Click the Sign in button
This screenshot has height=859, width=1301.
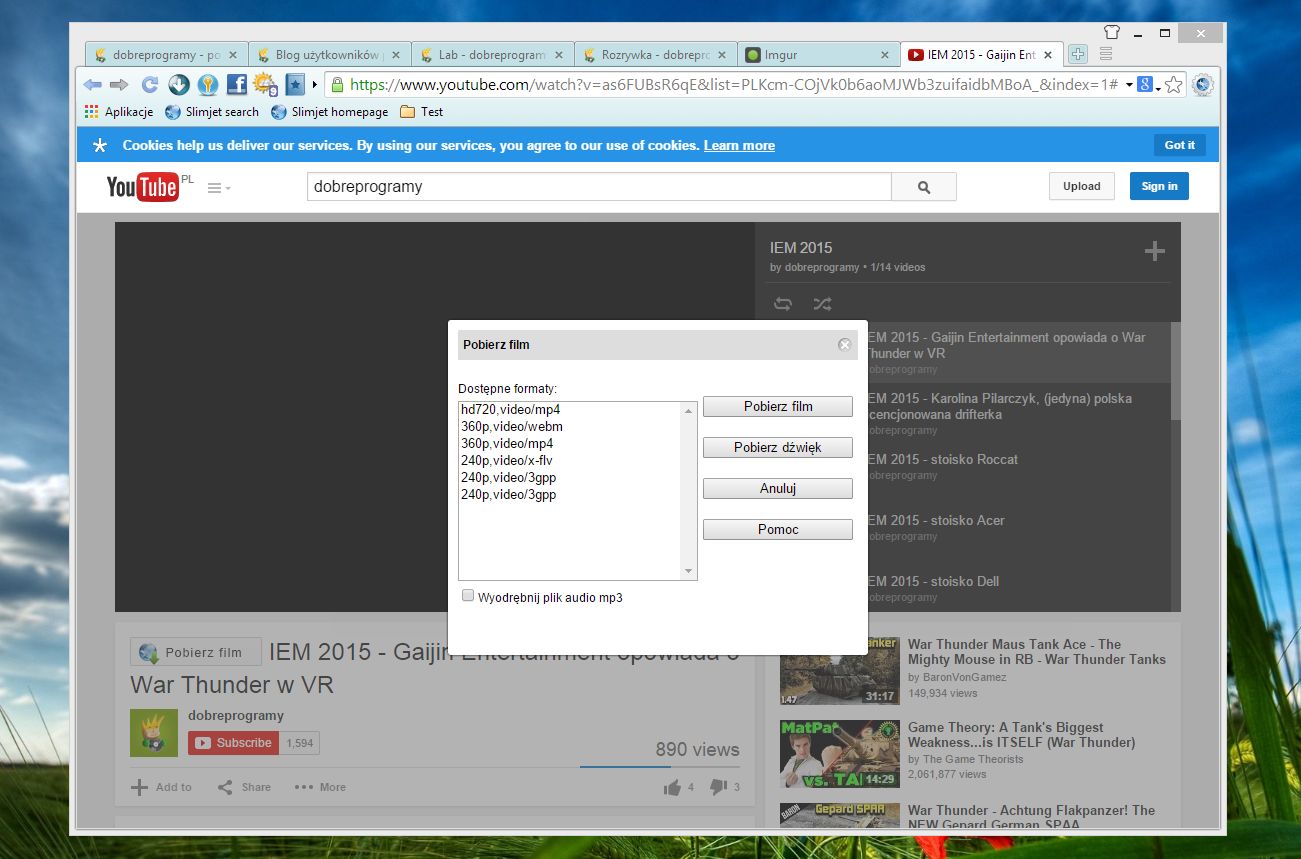point(1159,186)
